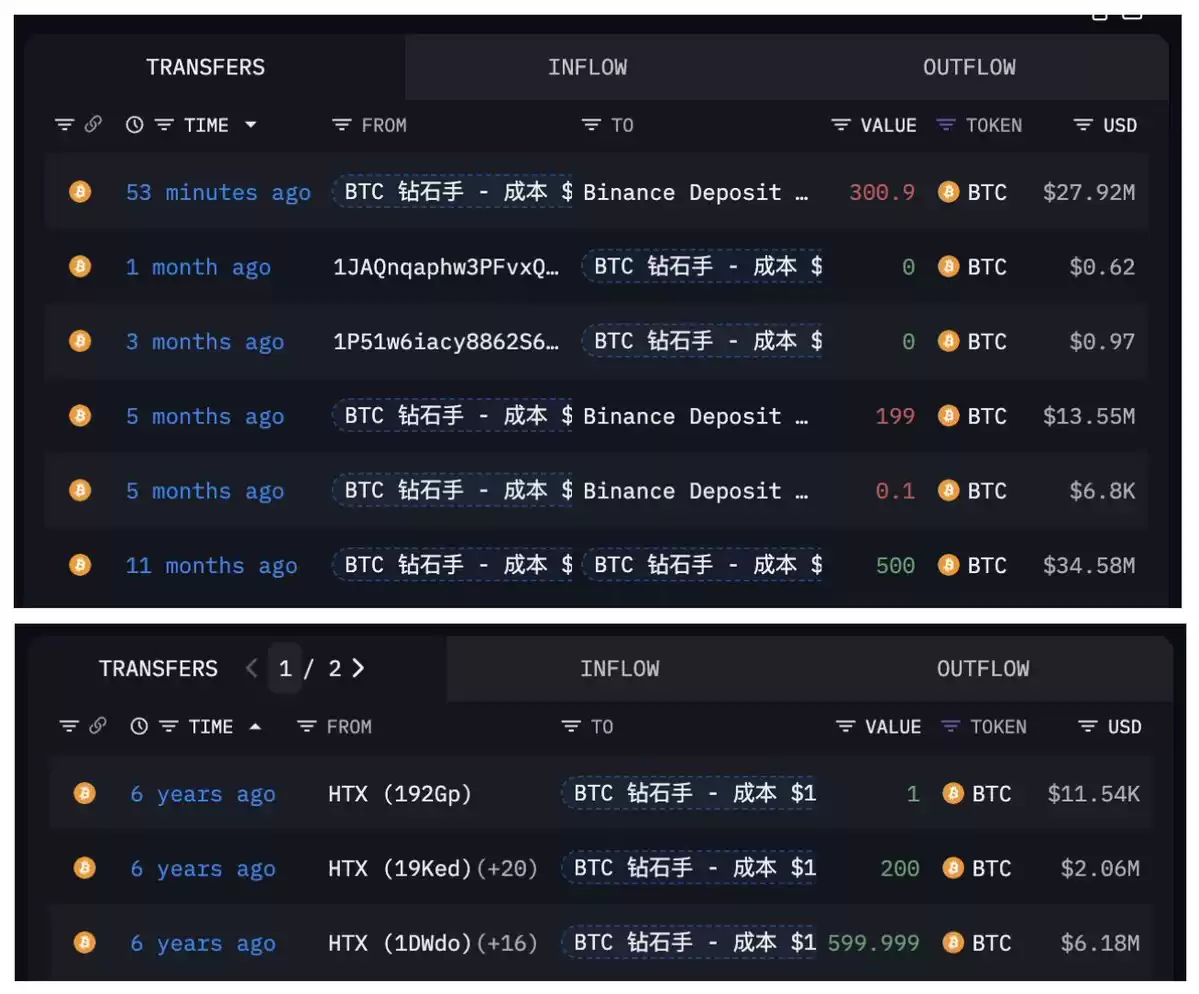Open the FROM column filter icon in the upper panel
Screen dimensions: 1199x994
[x=342, y=125]
